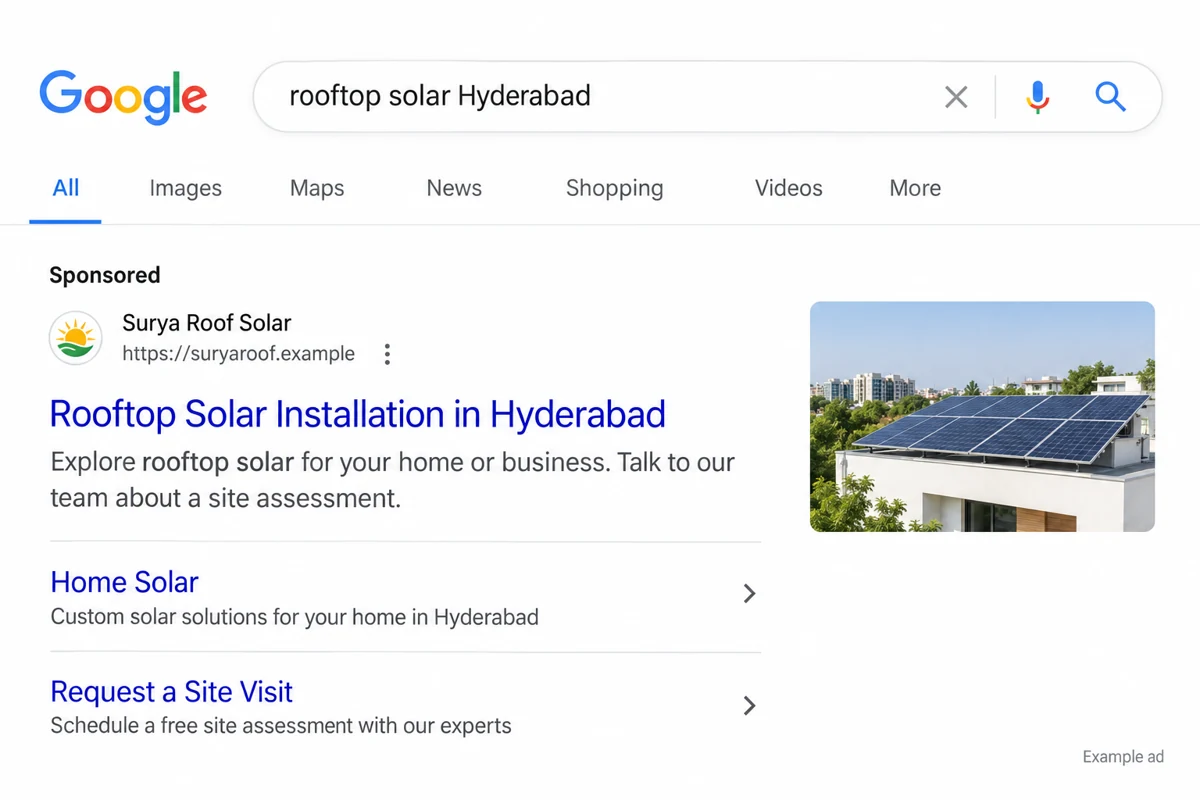This screenshot has height=800, width=1200.
Task: Click the ad description about site assessment
Action: click(393, 480)
